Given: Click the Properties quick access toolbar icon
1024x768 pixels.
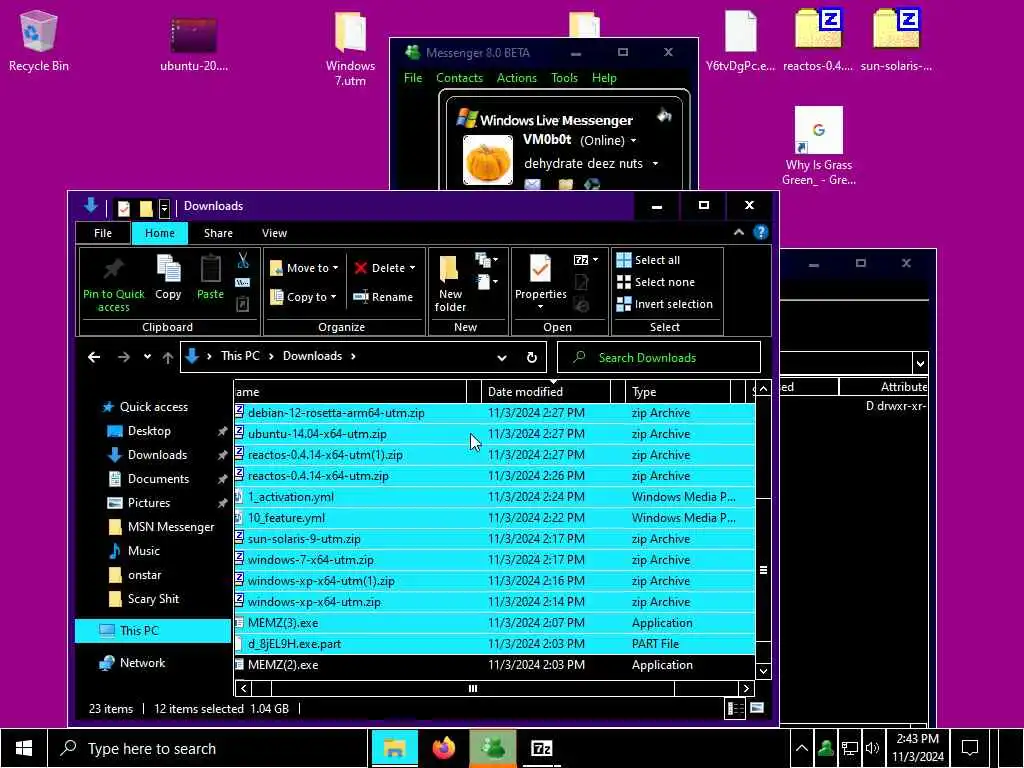Looking at the screenshot, I should point(123,208).
